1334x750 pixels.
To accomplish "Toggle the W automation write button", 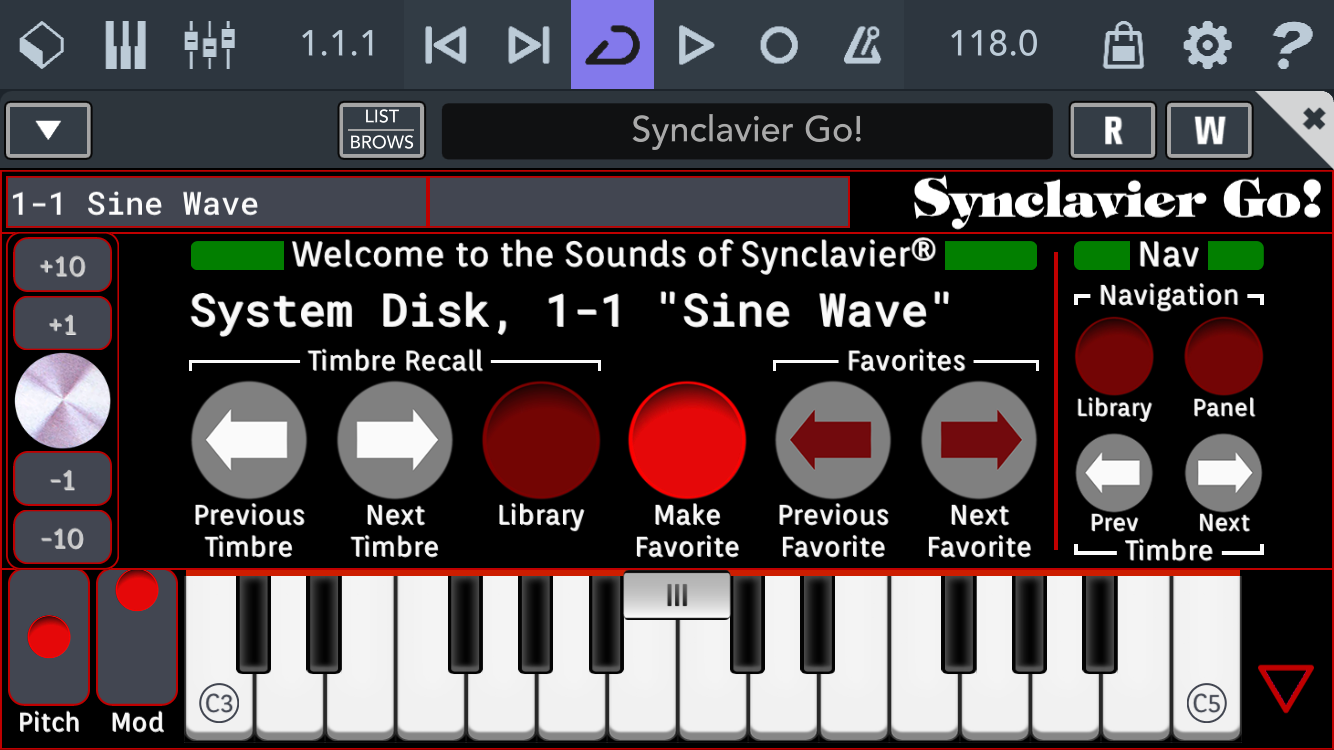I will pos(1209,131).
